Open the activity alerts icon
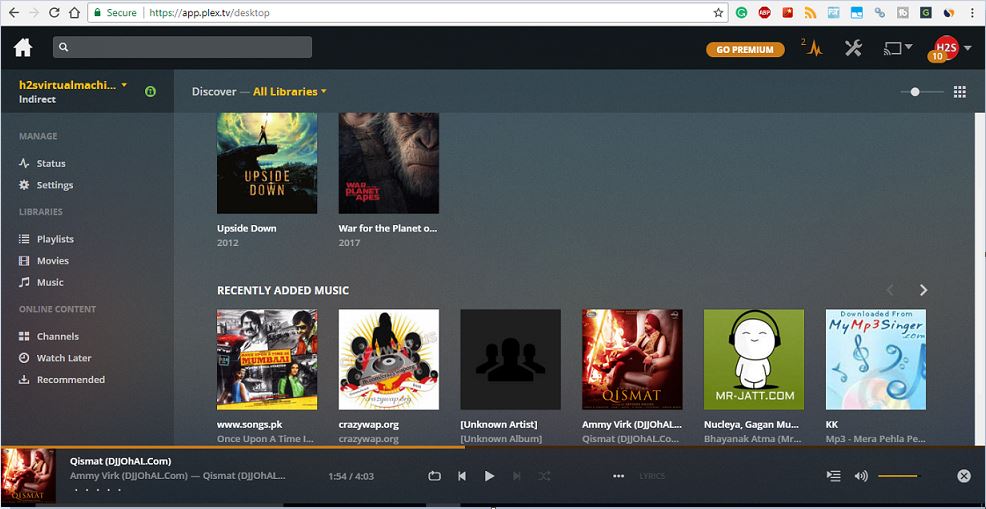 click(x=812, y=47)
